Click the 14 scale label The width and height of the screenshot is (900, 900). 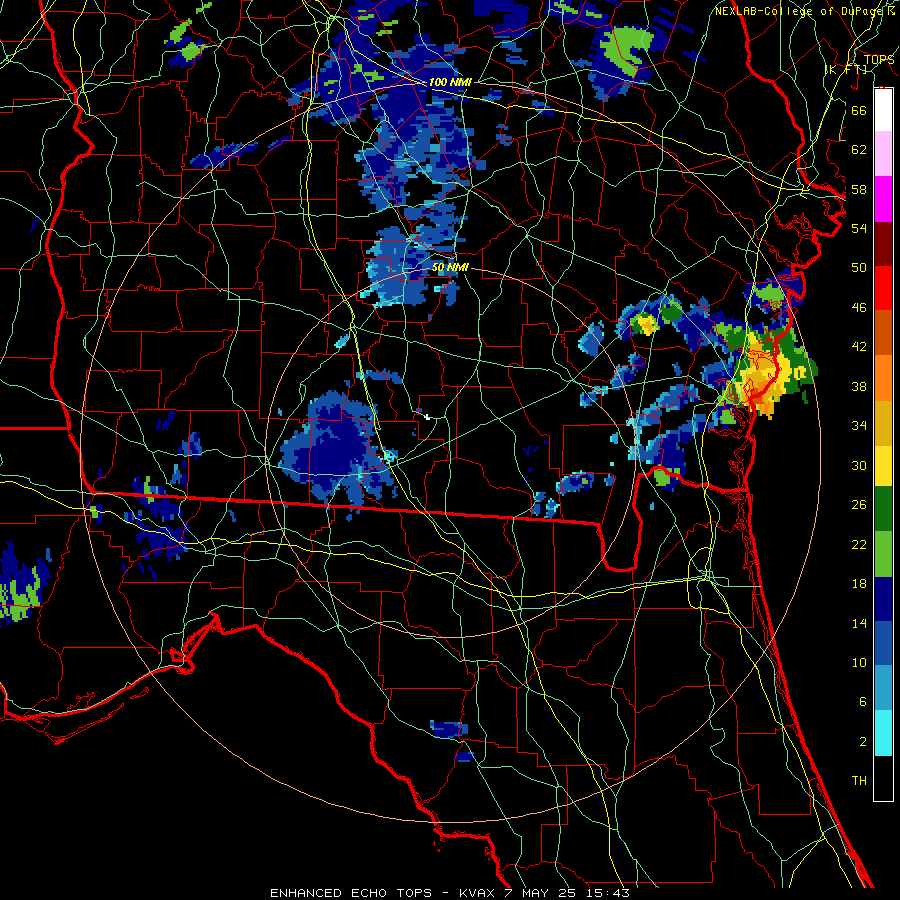pos(859,623)
